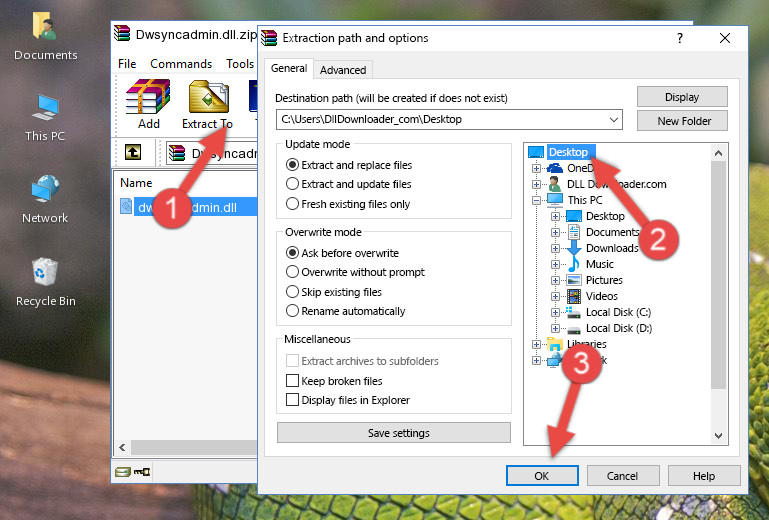Viewport: 769px width, 520px height.
Task: Close the Extraction path and options dialog
Action: click(725, 38)
